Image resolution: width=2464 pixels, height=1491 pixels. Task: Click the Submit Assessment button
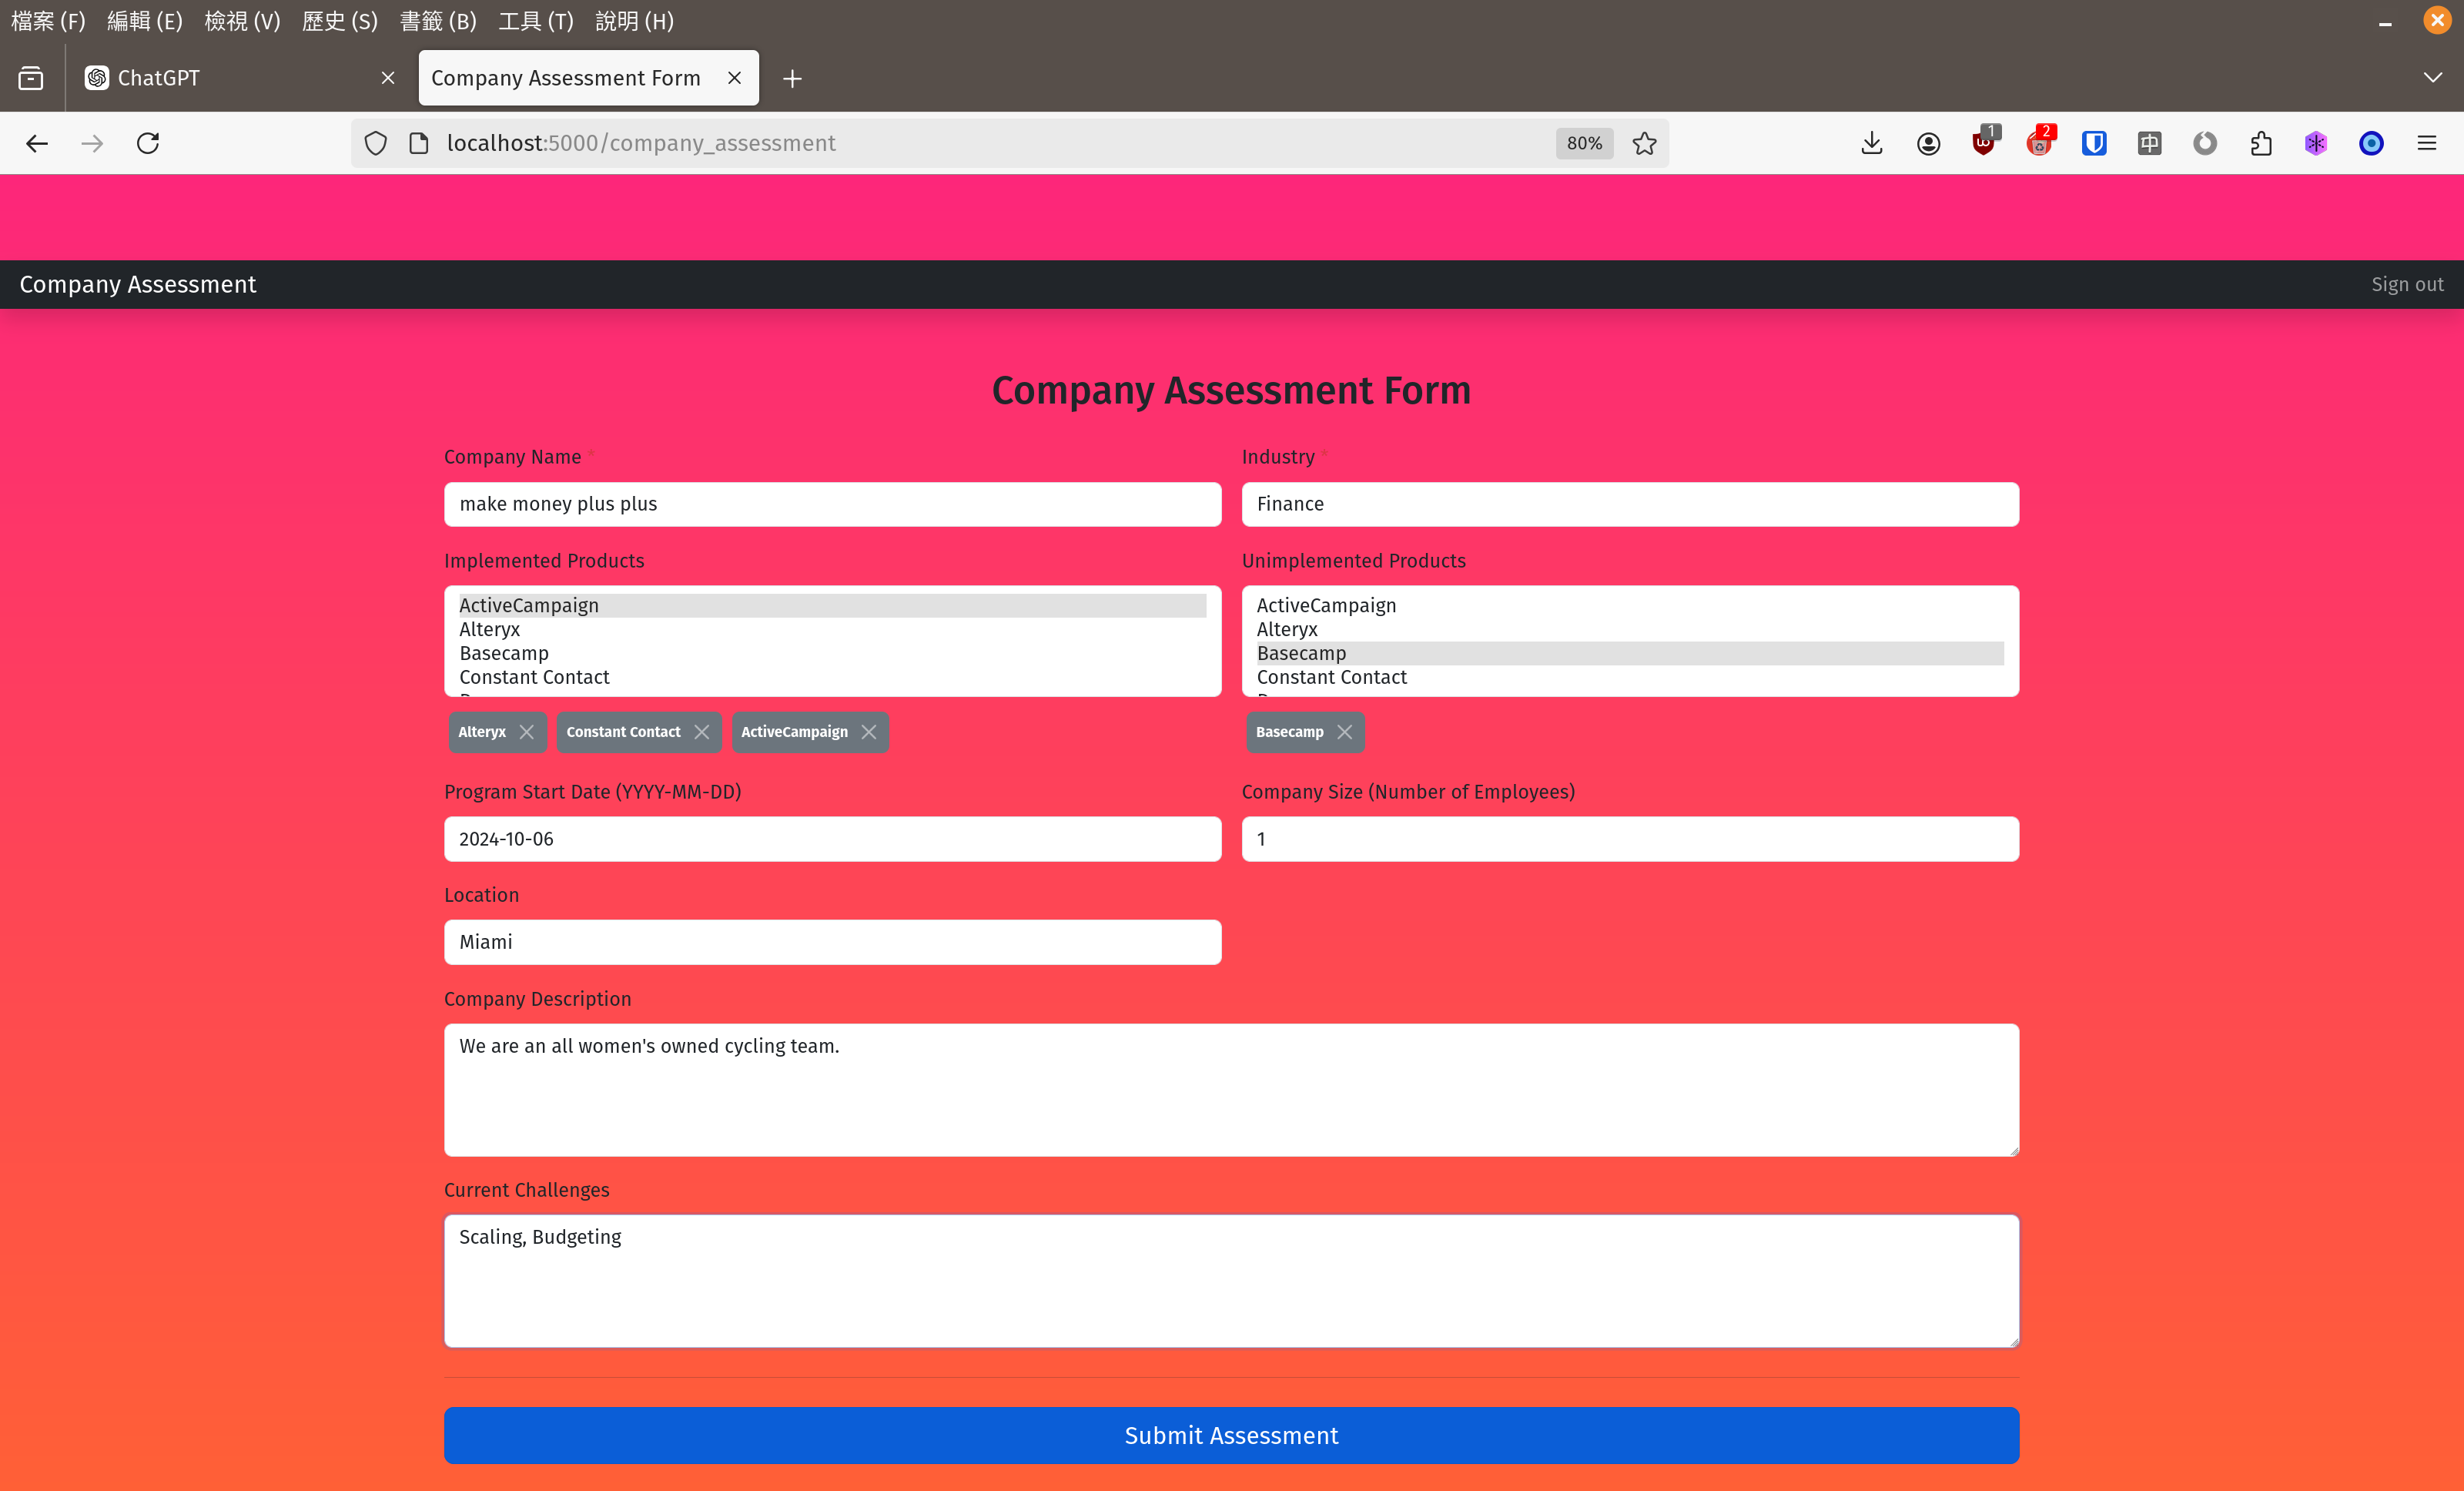tap(1231, 1435)
